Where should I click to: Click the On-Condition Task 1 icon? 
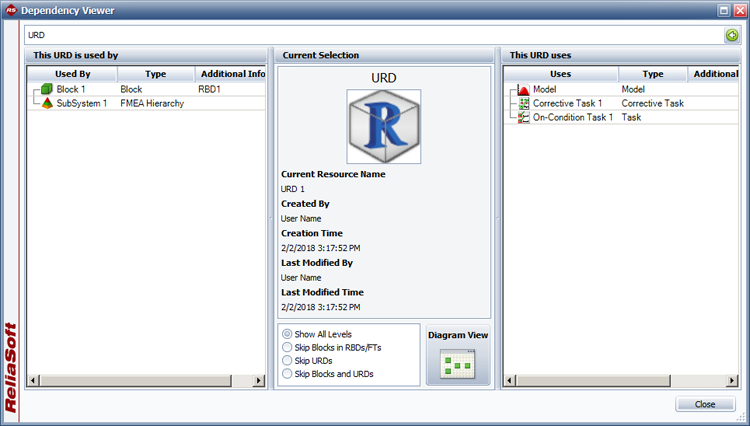click(x=523, y=117)
